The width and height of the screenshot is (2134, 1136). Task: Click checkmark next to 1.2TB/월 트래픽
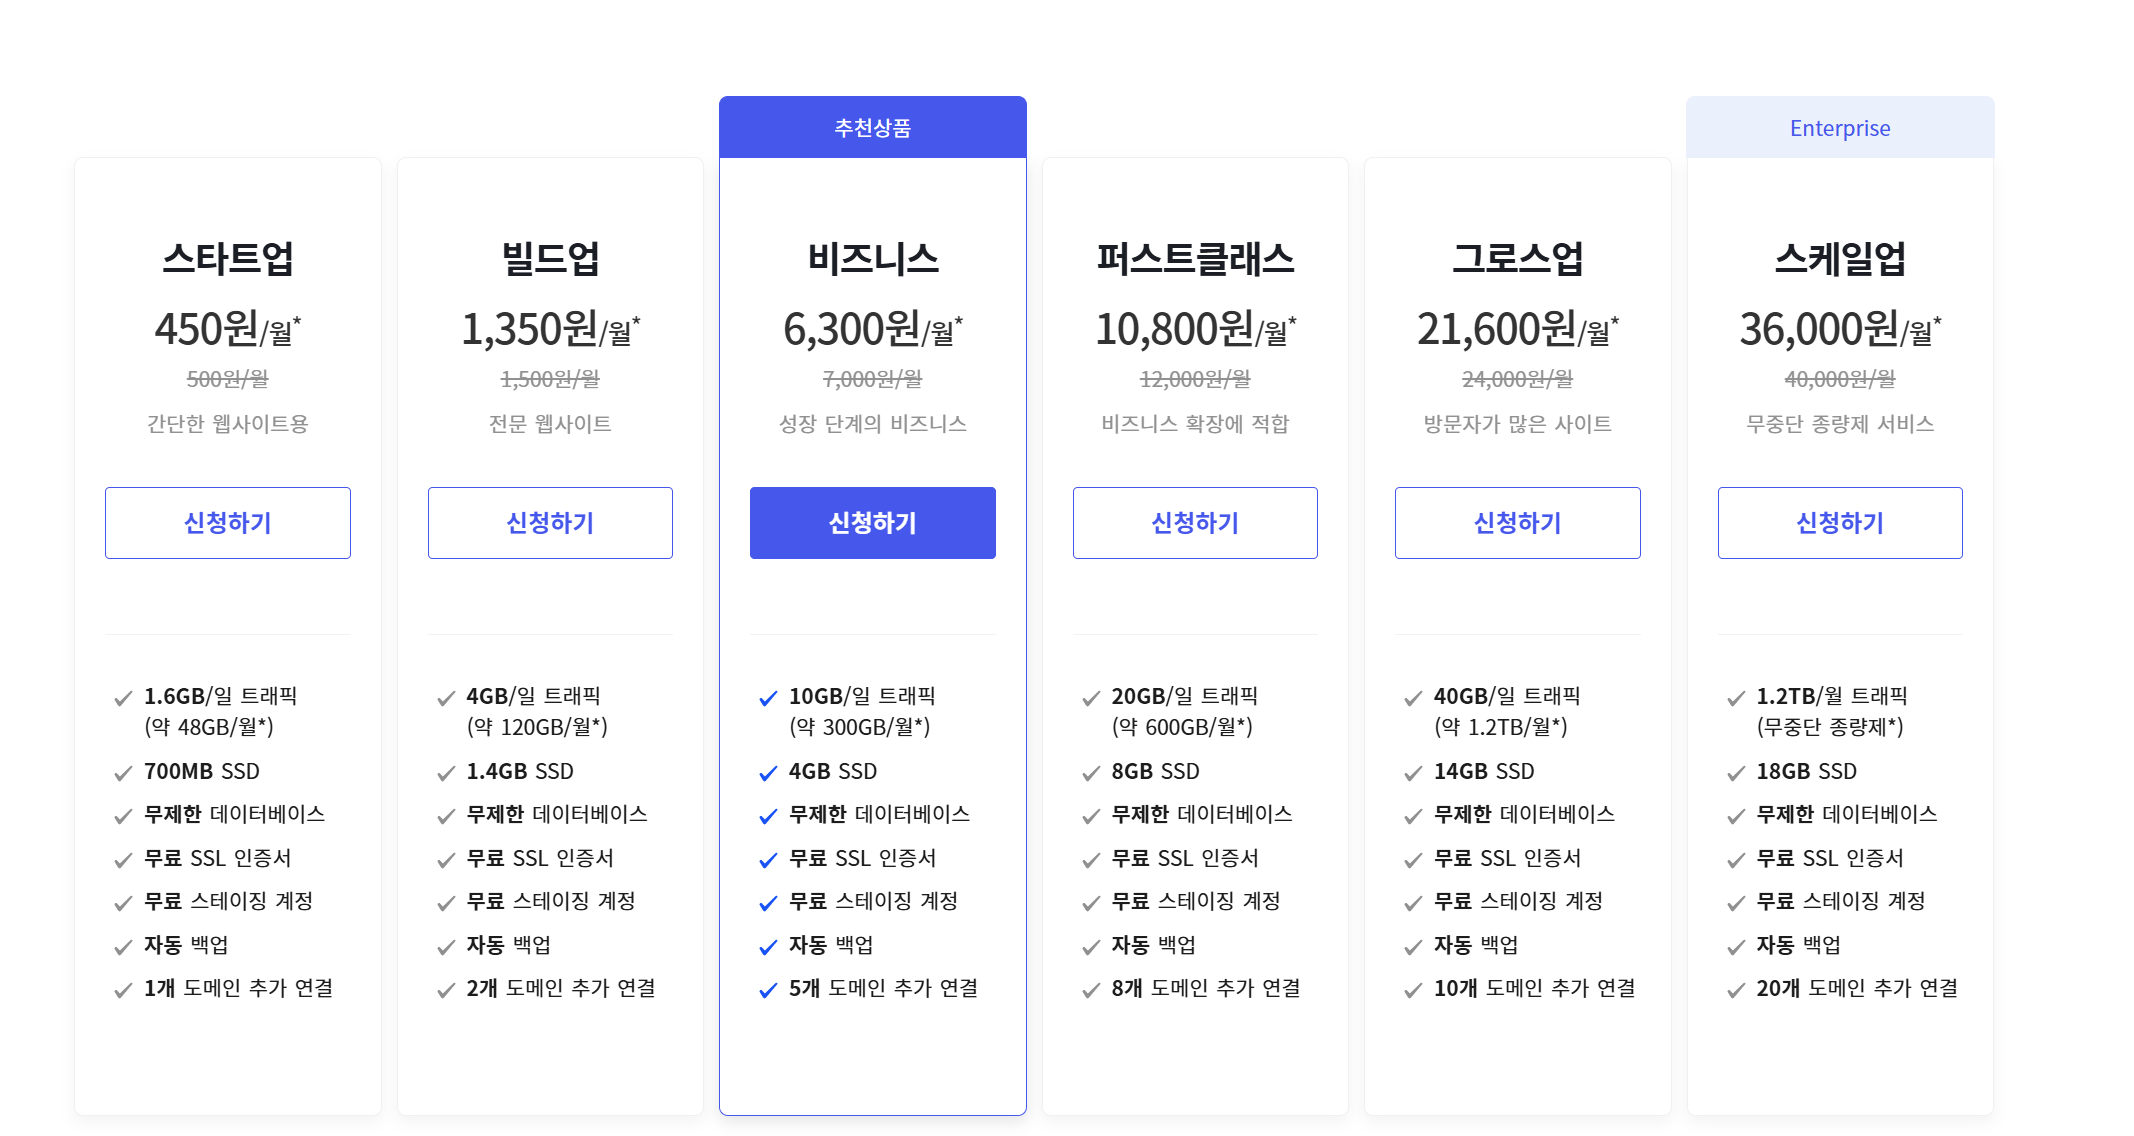coord(1736,698)
